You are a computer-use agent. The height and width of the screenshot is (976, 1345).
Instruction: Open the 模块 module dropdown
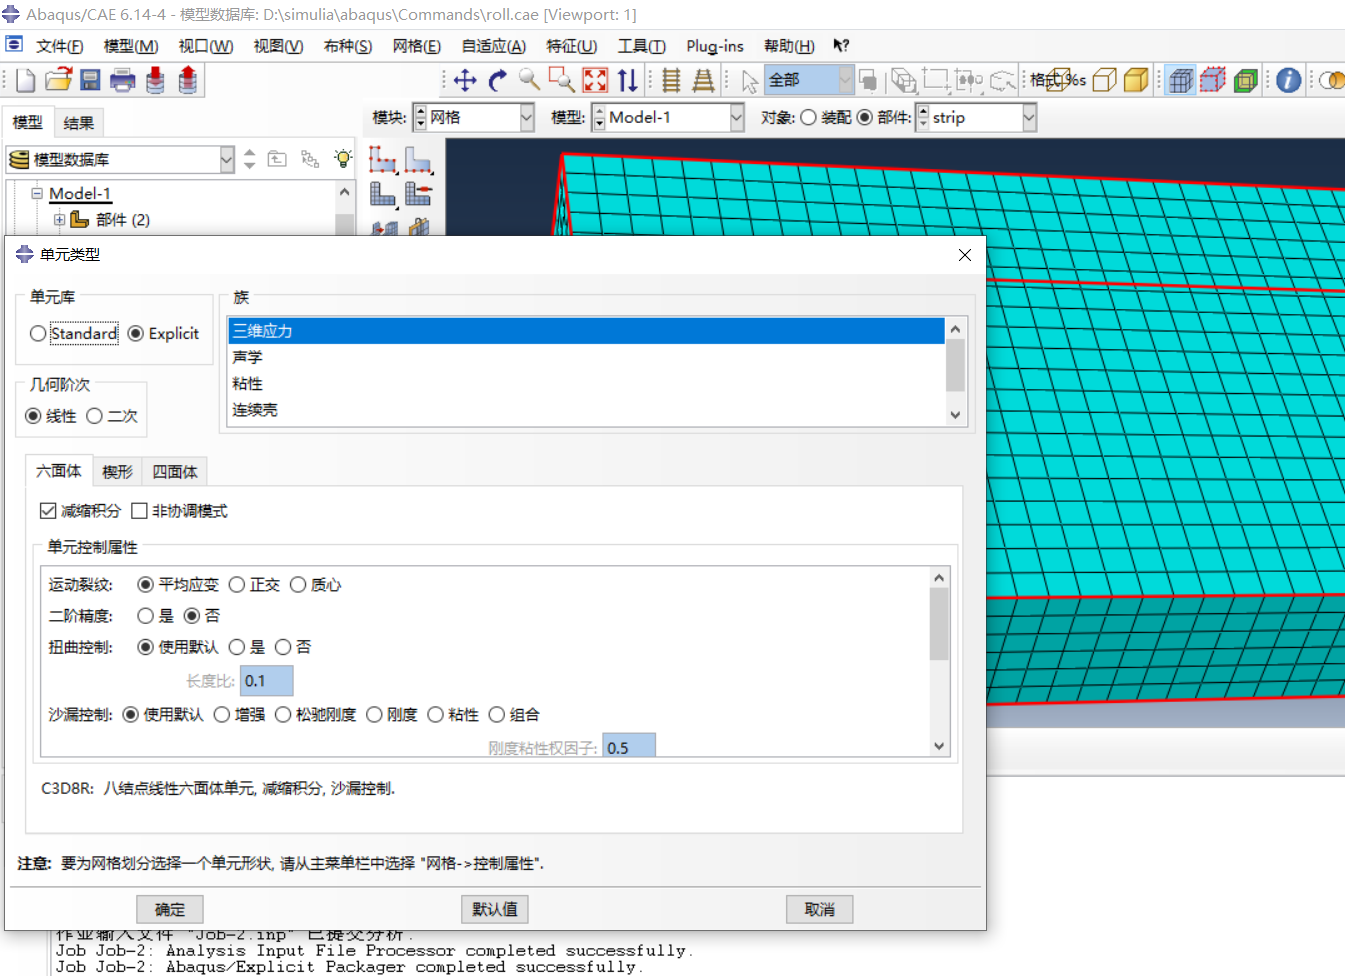click(527, 118)
